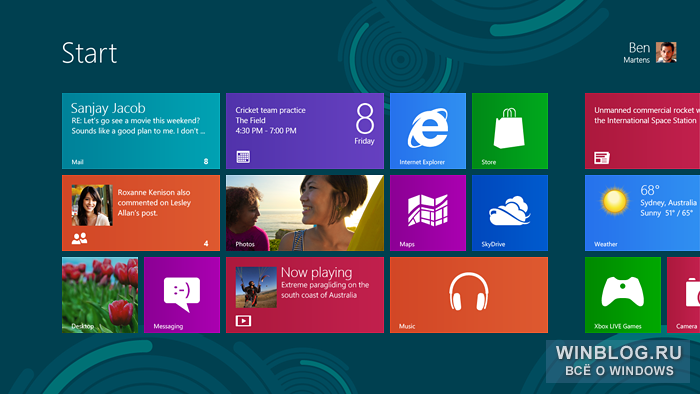Click the 68° temperature reading
Screen dimensions: 700x394
pos(650,190)
